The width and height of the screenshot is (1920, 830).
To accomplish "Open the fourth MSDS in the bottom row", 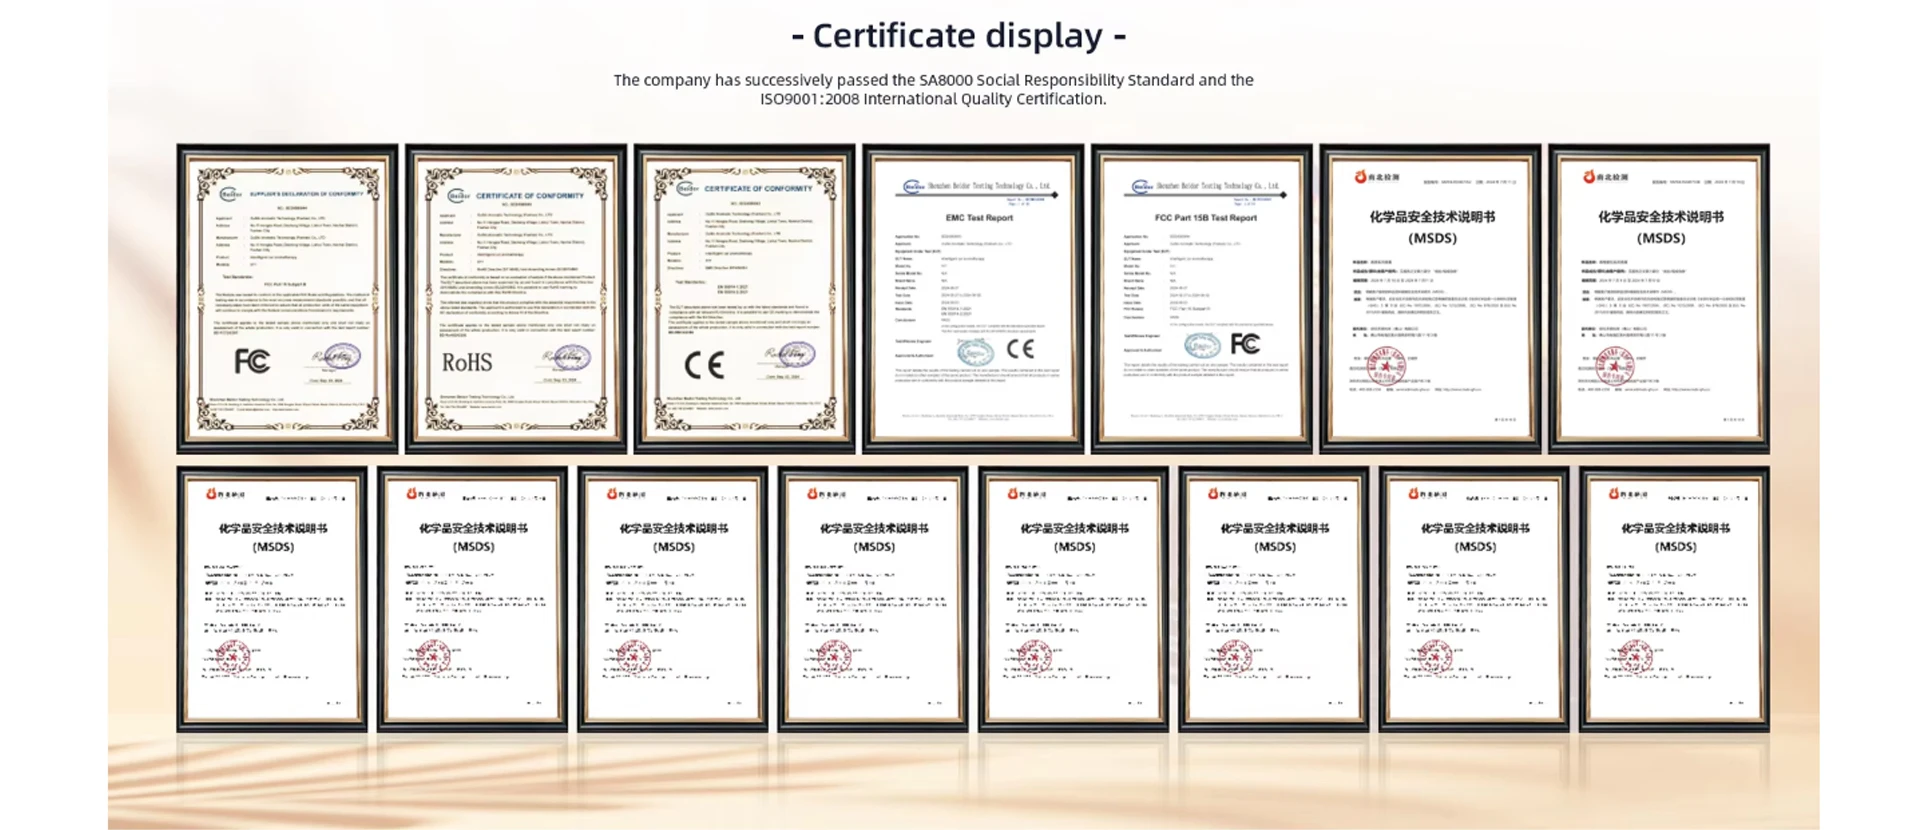I will pyautogui.click(x=873, y=600).
